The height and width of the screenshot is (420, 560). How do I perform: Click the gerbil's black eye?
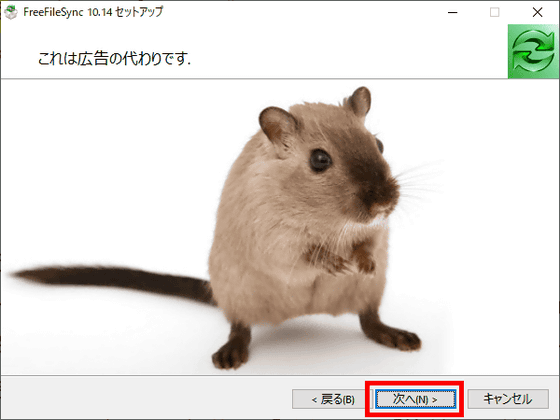tap(320, 160)
